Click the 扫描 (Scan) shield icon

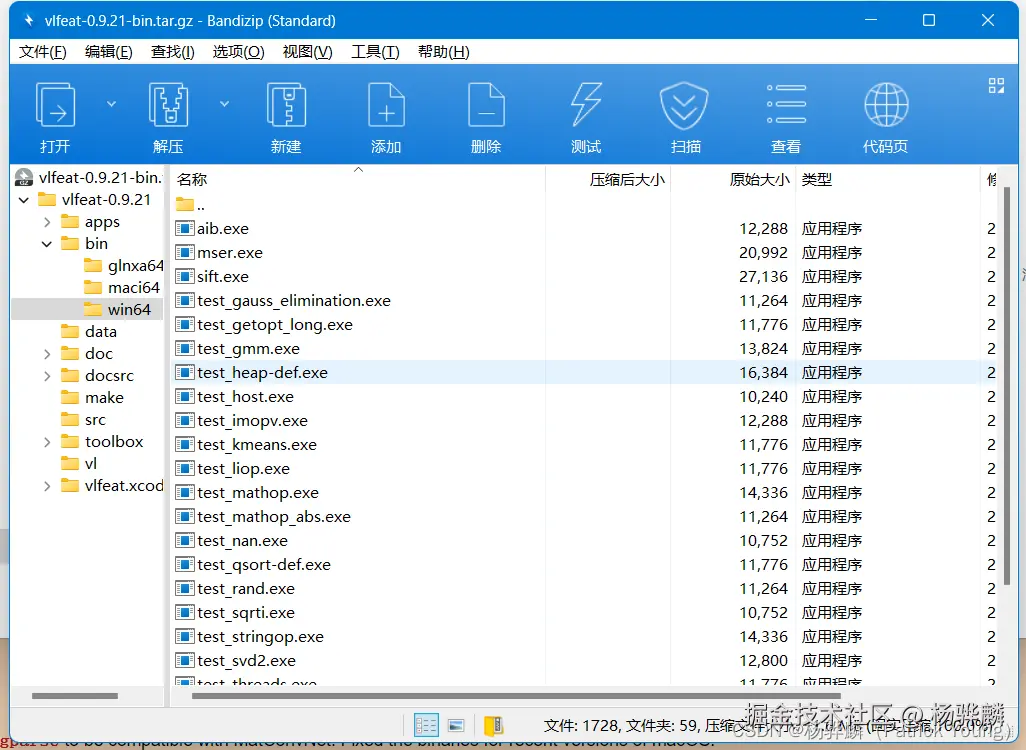[x=684, y=105]
